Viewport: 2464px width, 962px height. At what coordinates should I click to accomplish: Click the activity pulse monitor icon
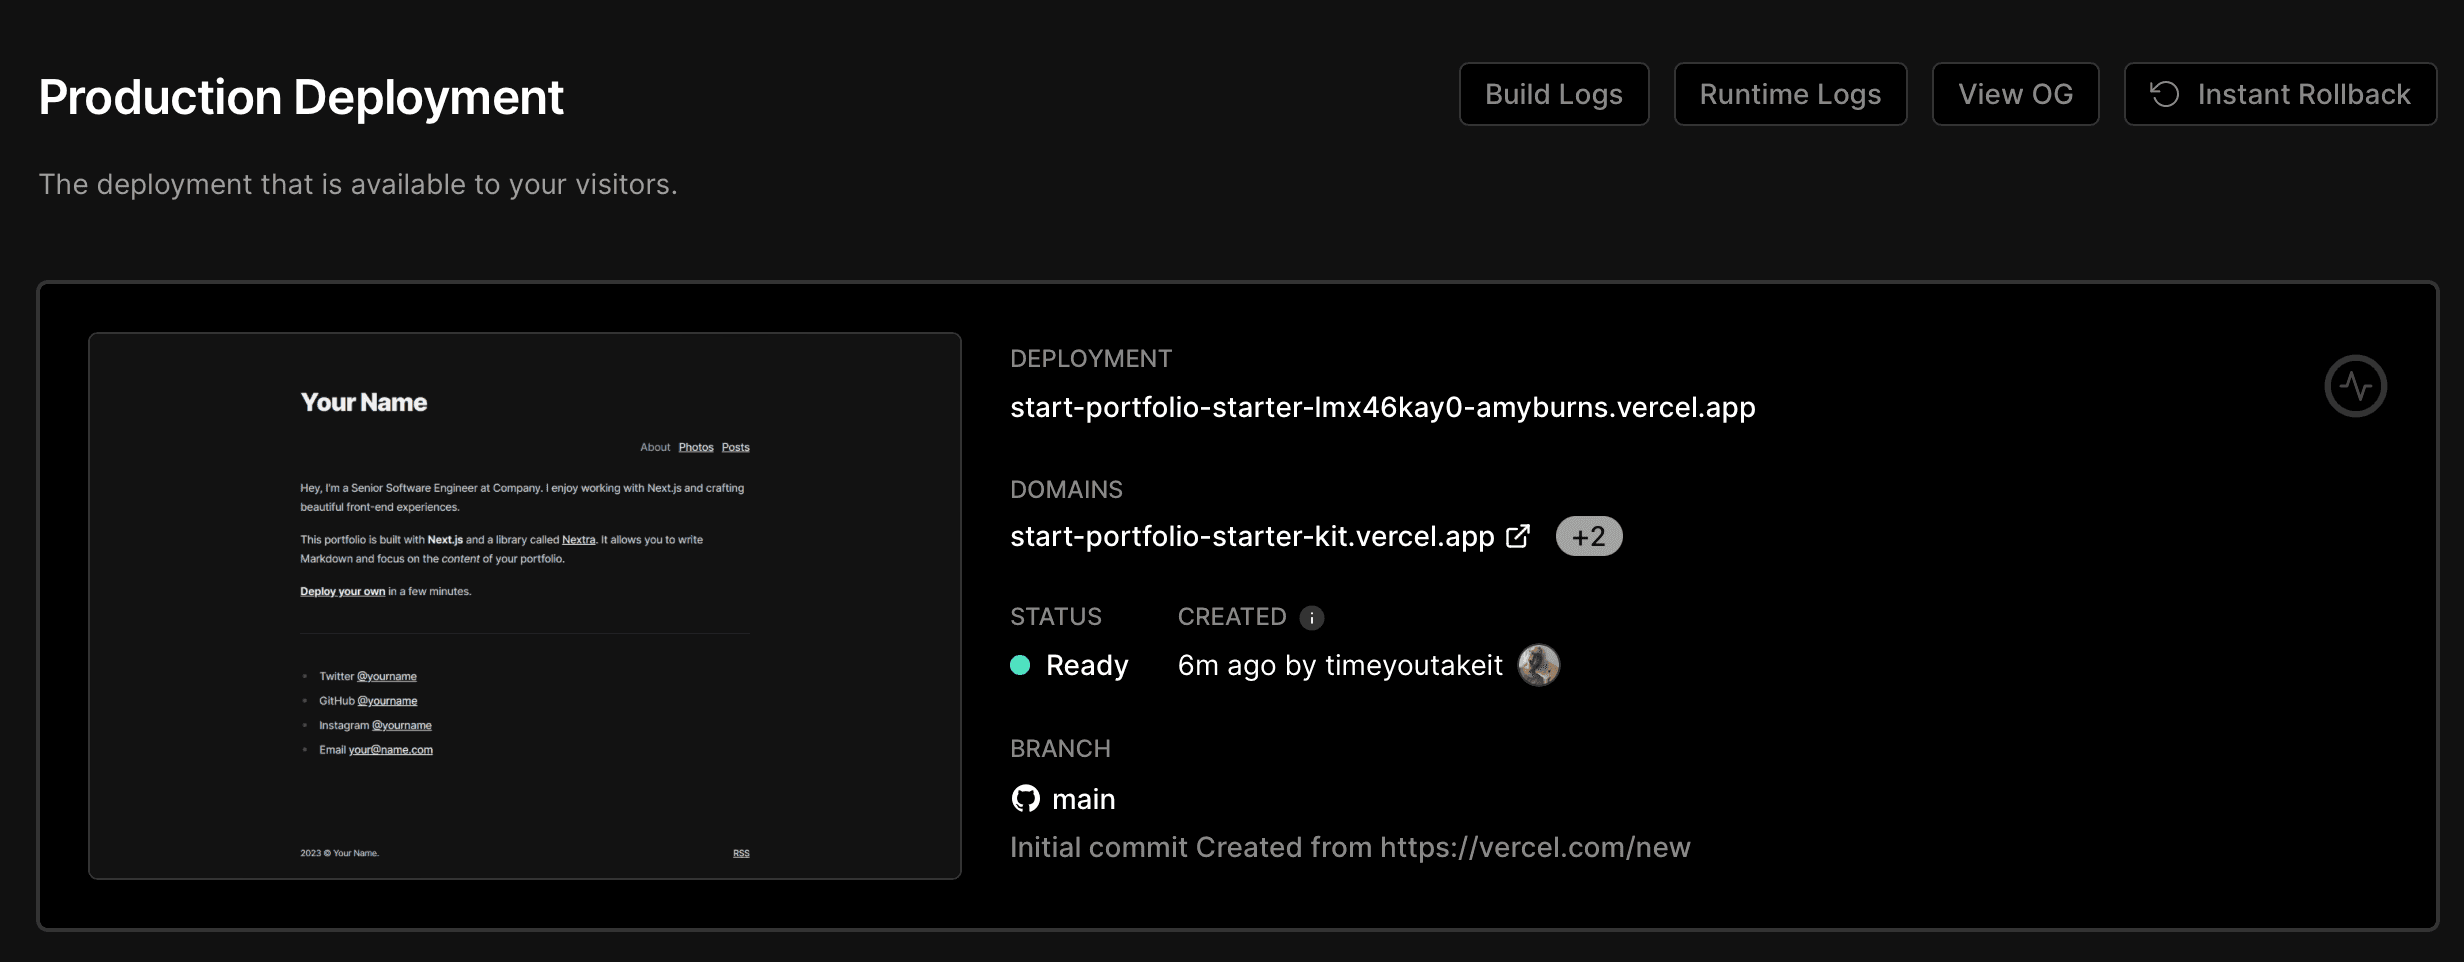2355,385
